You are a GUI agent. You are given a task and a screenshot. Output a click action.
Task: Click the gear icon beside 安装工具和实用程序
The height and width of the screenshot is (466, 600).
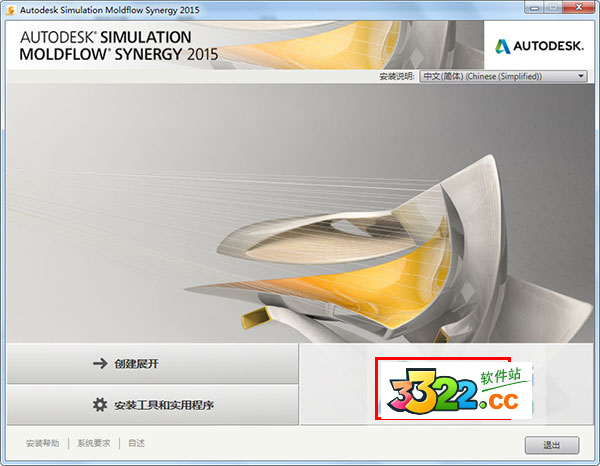(100, 404)
